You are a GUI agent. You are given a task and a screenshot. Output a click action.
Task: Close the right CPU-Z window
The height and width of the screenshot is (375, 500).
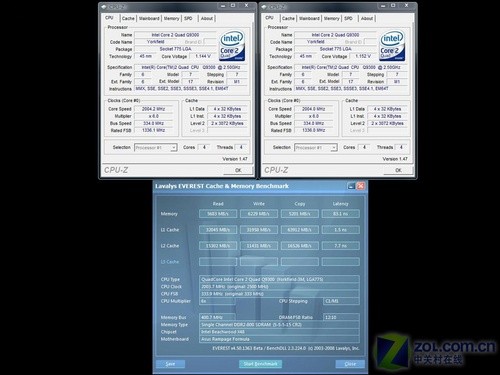pyautogui.click(x=406, y=6)
